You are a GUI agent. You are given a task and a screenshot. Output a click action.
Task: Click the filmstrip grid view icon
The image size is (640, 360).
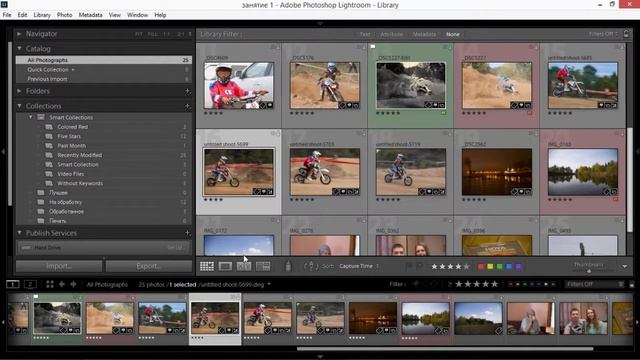[x=50, y=284]
